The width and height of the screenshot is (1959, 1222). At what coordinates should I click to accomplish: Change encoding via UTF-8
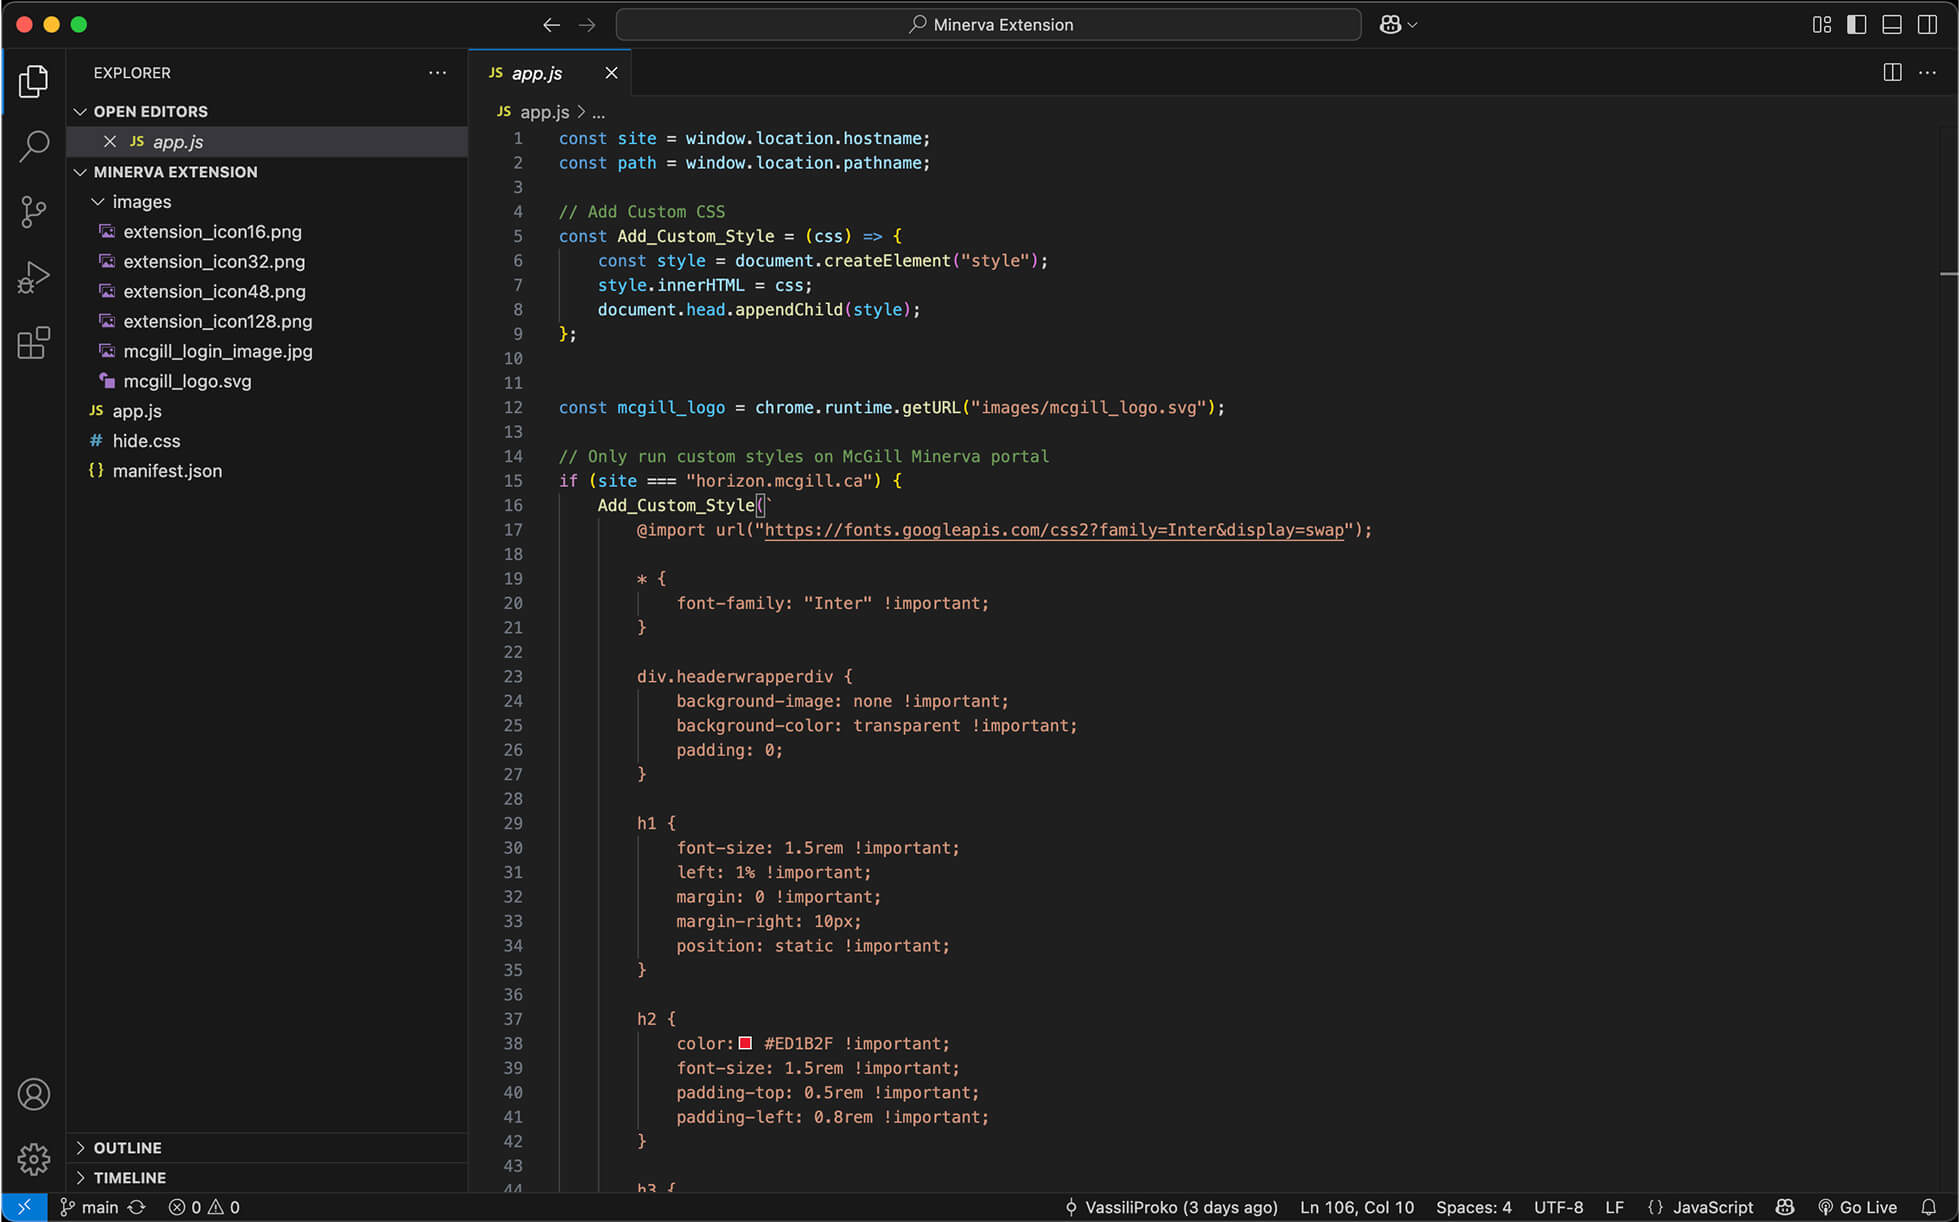1558,1207
